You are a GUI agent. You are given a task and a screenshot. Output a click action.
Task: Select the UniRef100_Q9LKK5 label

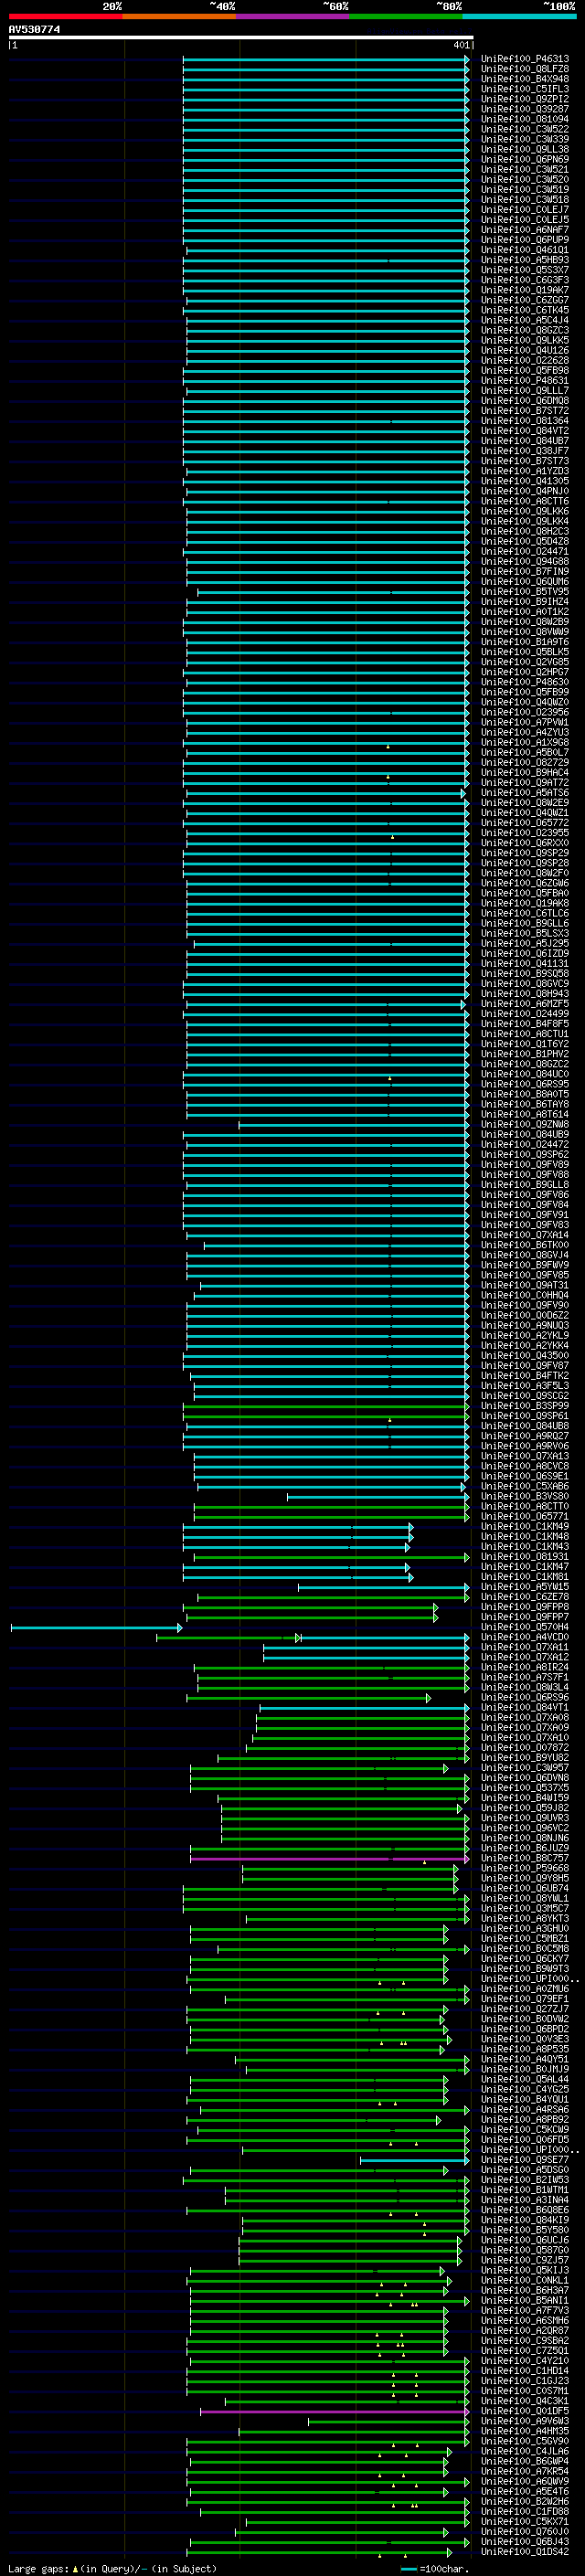pyautogui.click(x=524, y=340)
